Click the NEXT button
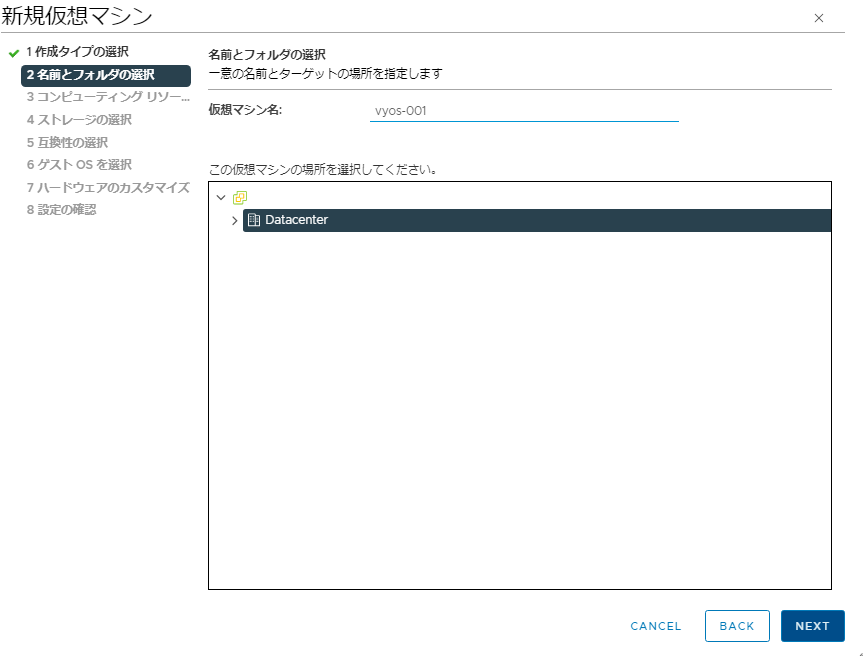The width and height of the screenshot is (865, 656). [x=813, y=626]
